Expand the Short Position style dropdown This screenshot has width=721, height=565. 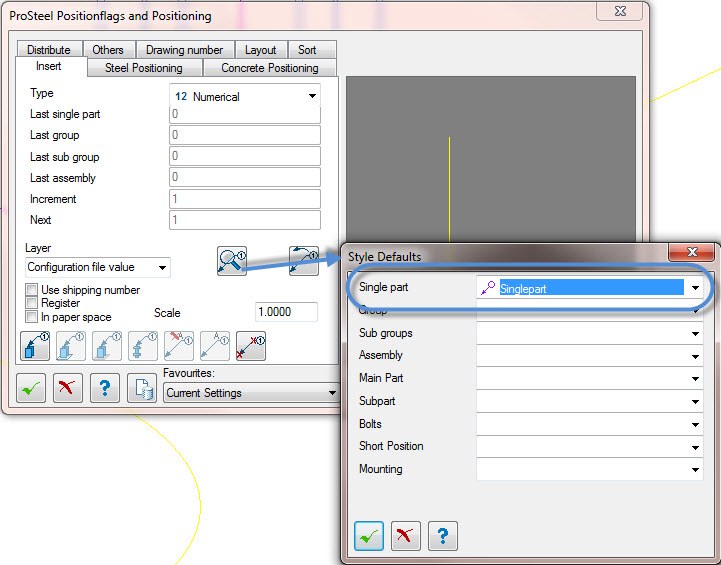click(x=695, y=447)
